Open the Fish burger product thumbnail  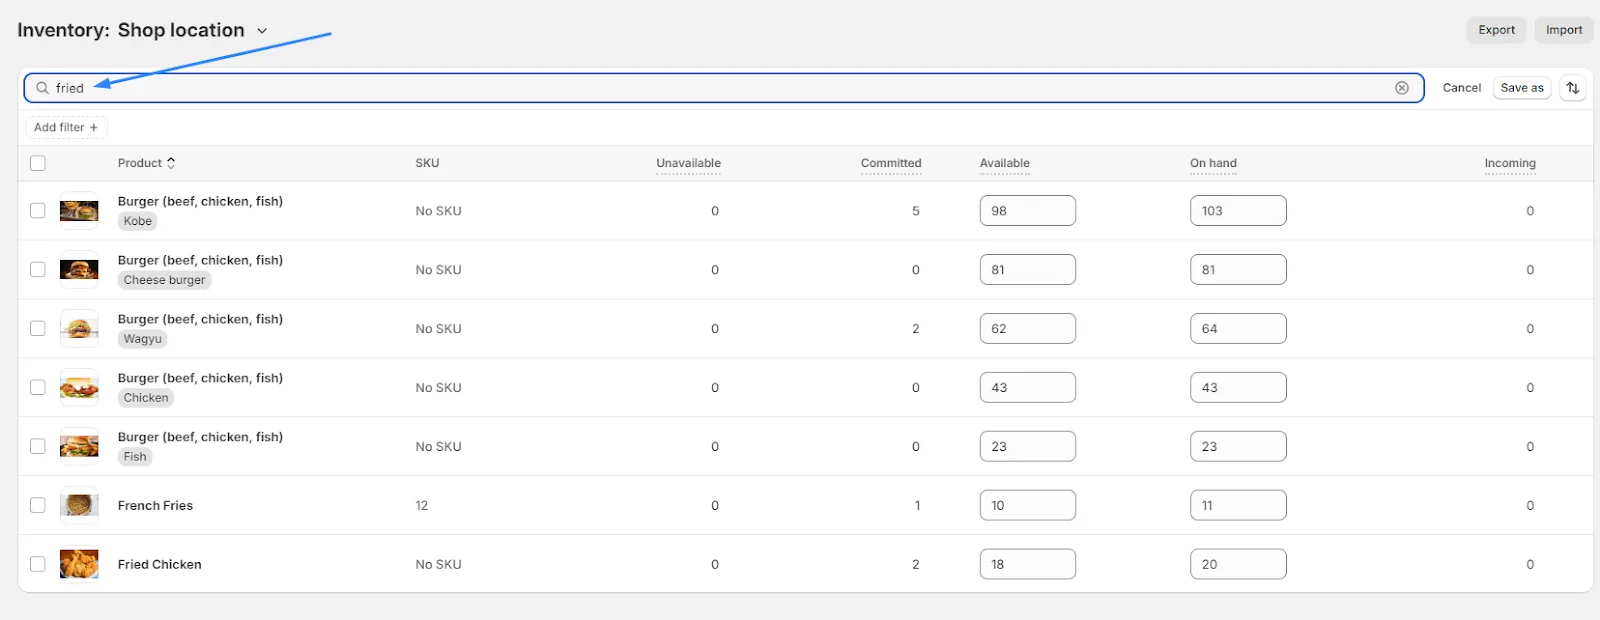coord(79,447)
